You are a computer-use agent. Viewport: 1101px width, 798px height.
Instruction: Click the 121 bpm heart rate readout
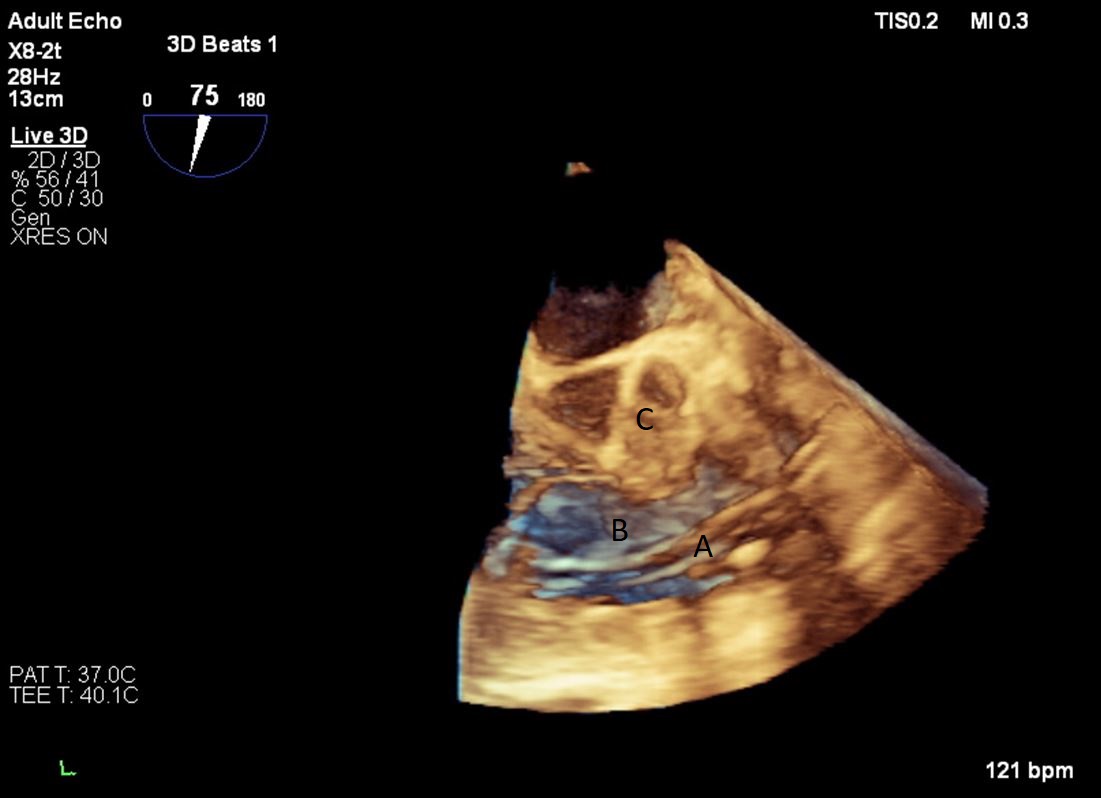pyautogui.click(x=1030, y=771)
